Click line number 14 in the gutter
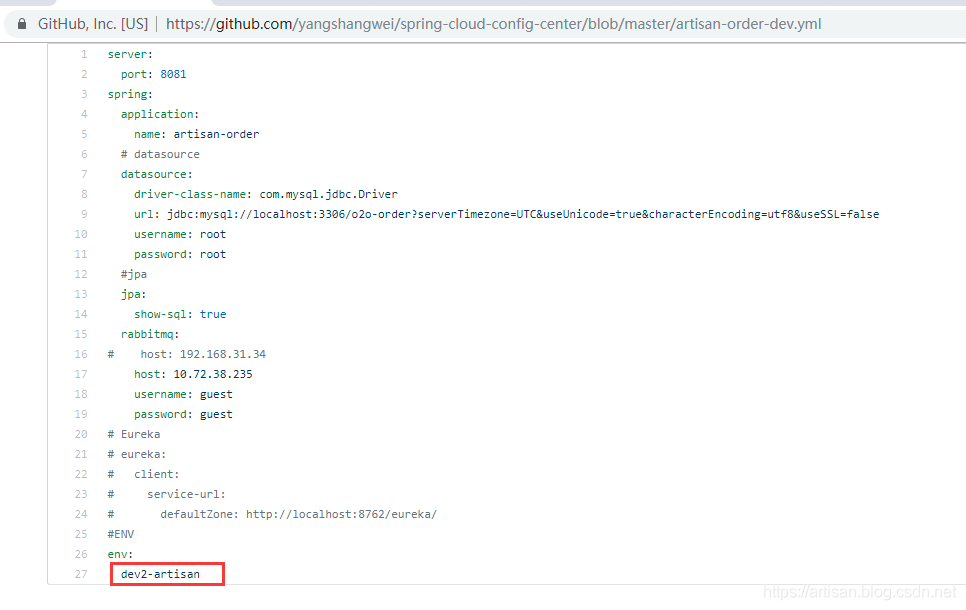Image resolution: width=966 pixels, height=610 pixels. tap(81, 314)
